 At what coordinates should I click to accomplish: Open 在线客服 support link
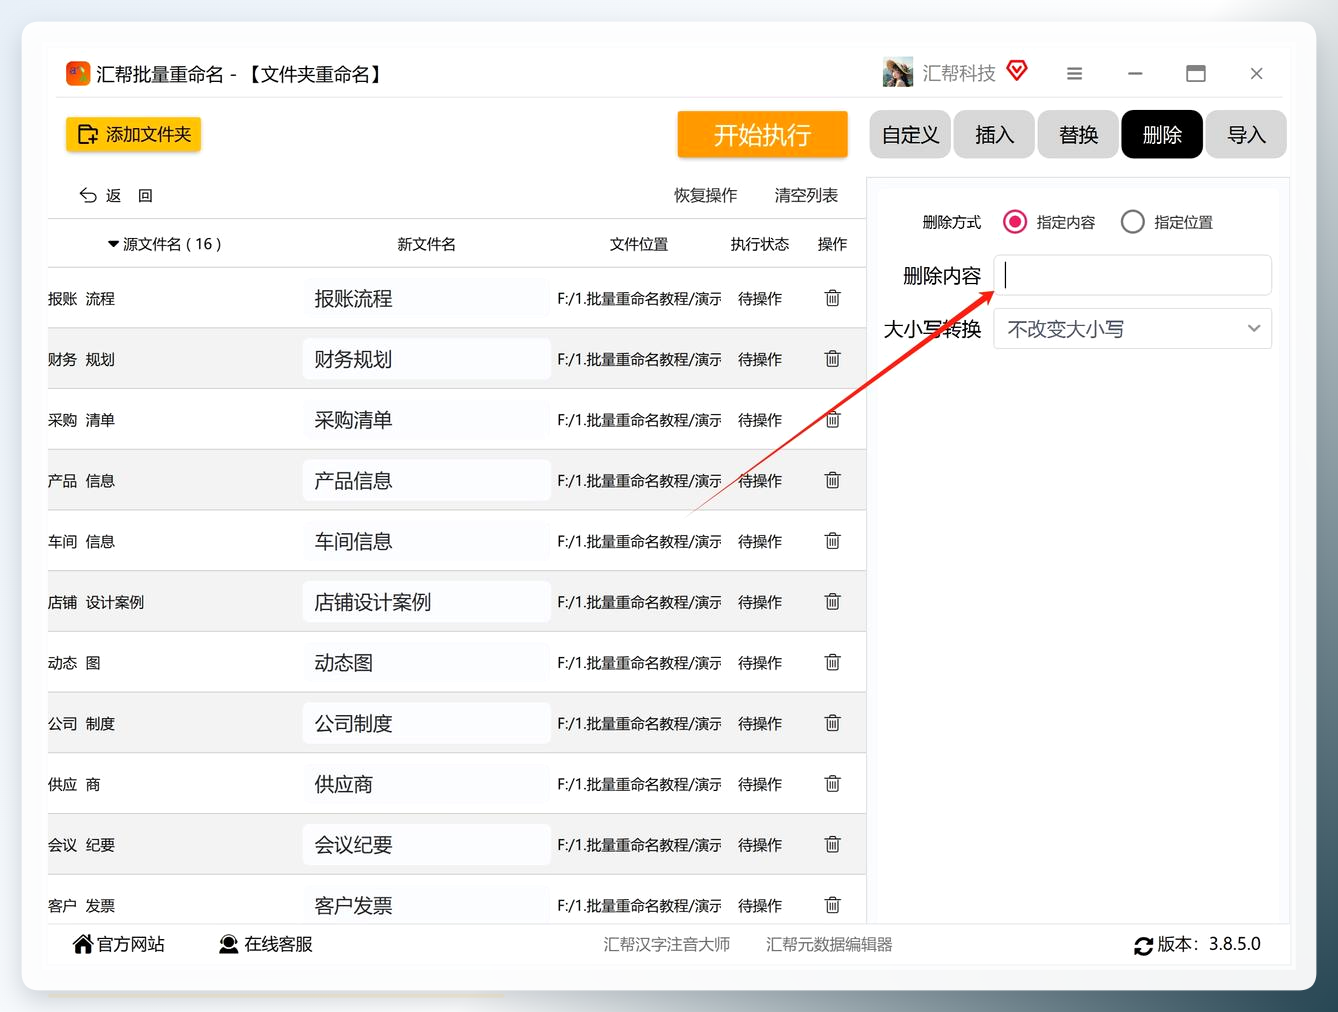tap(266, 944)
